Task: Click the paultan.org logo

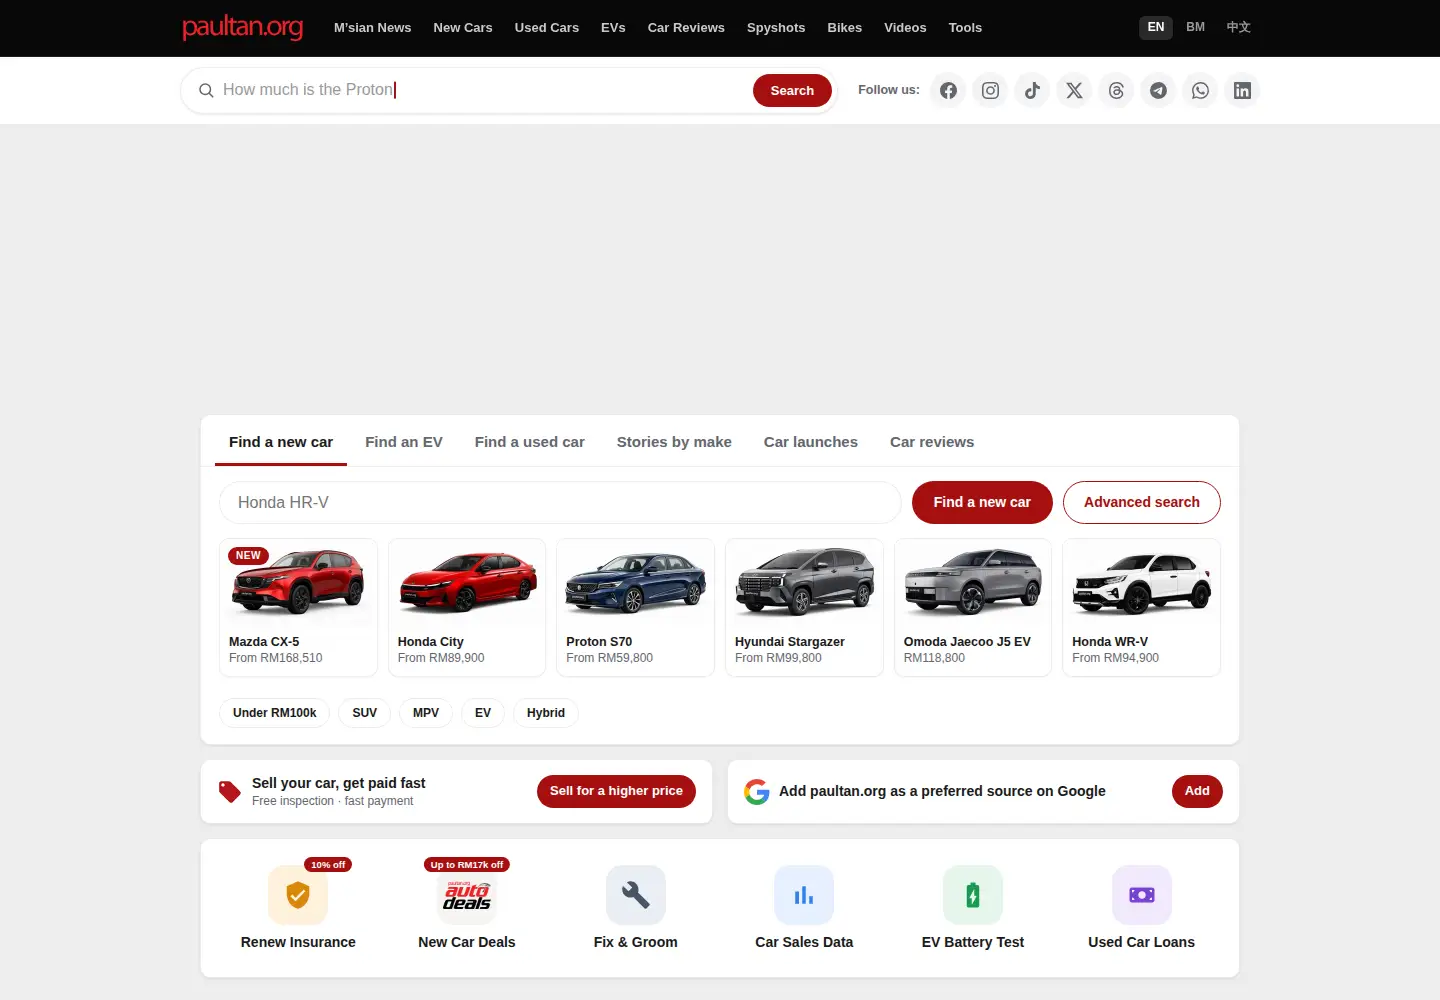Action: pyautogui.click(x=242, y=27)
